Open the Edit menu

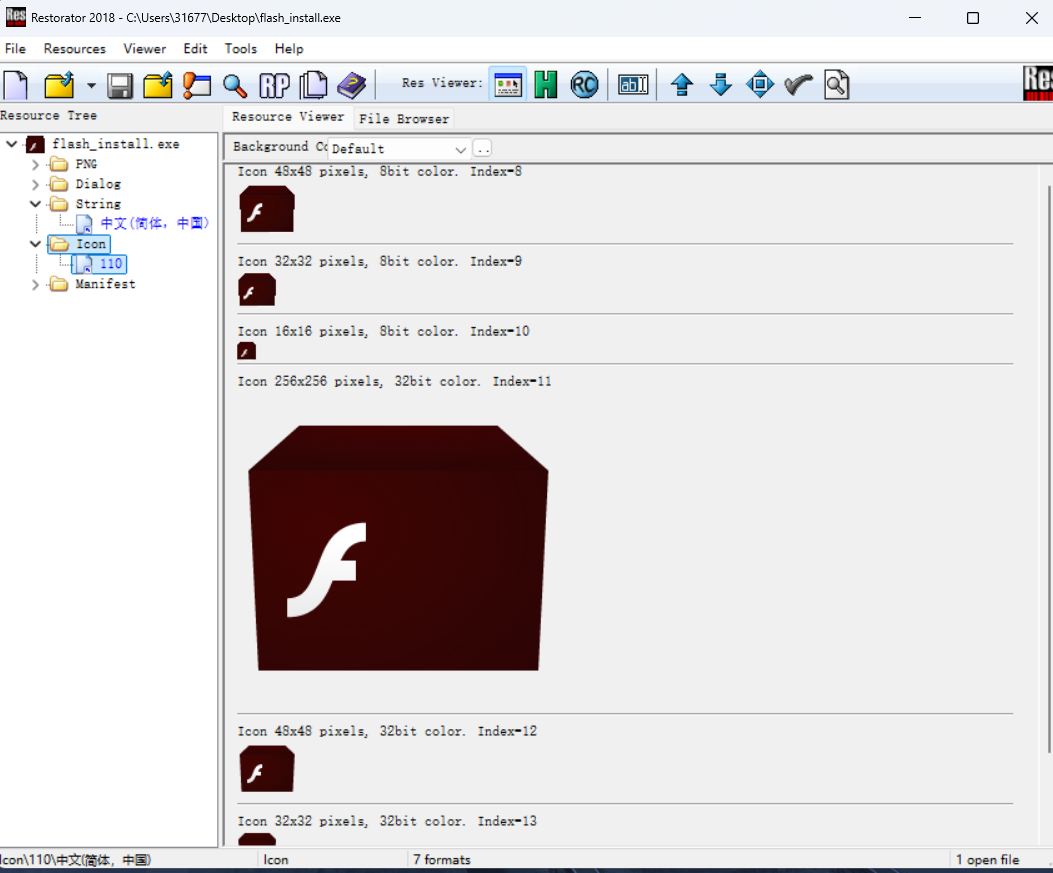(195, 48)
